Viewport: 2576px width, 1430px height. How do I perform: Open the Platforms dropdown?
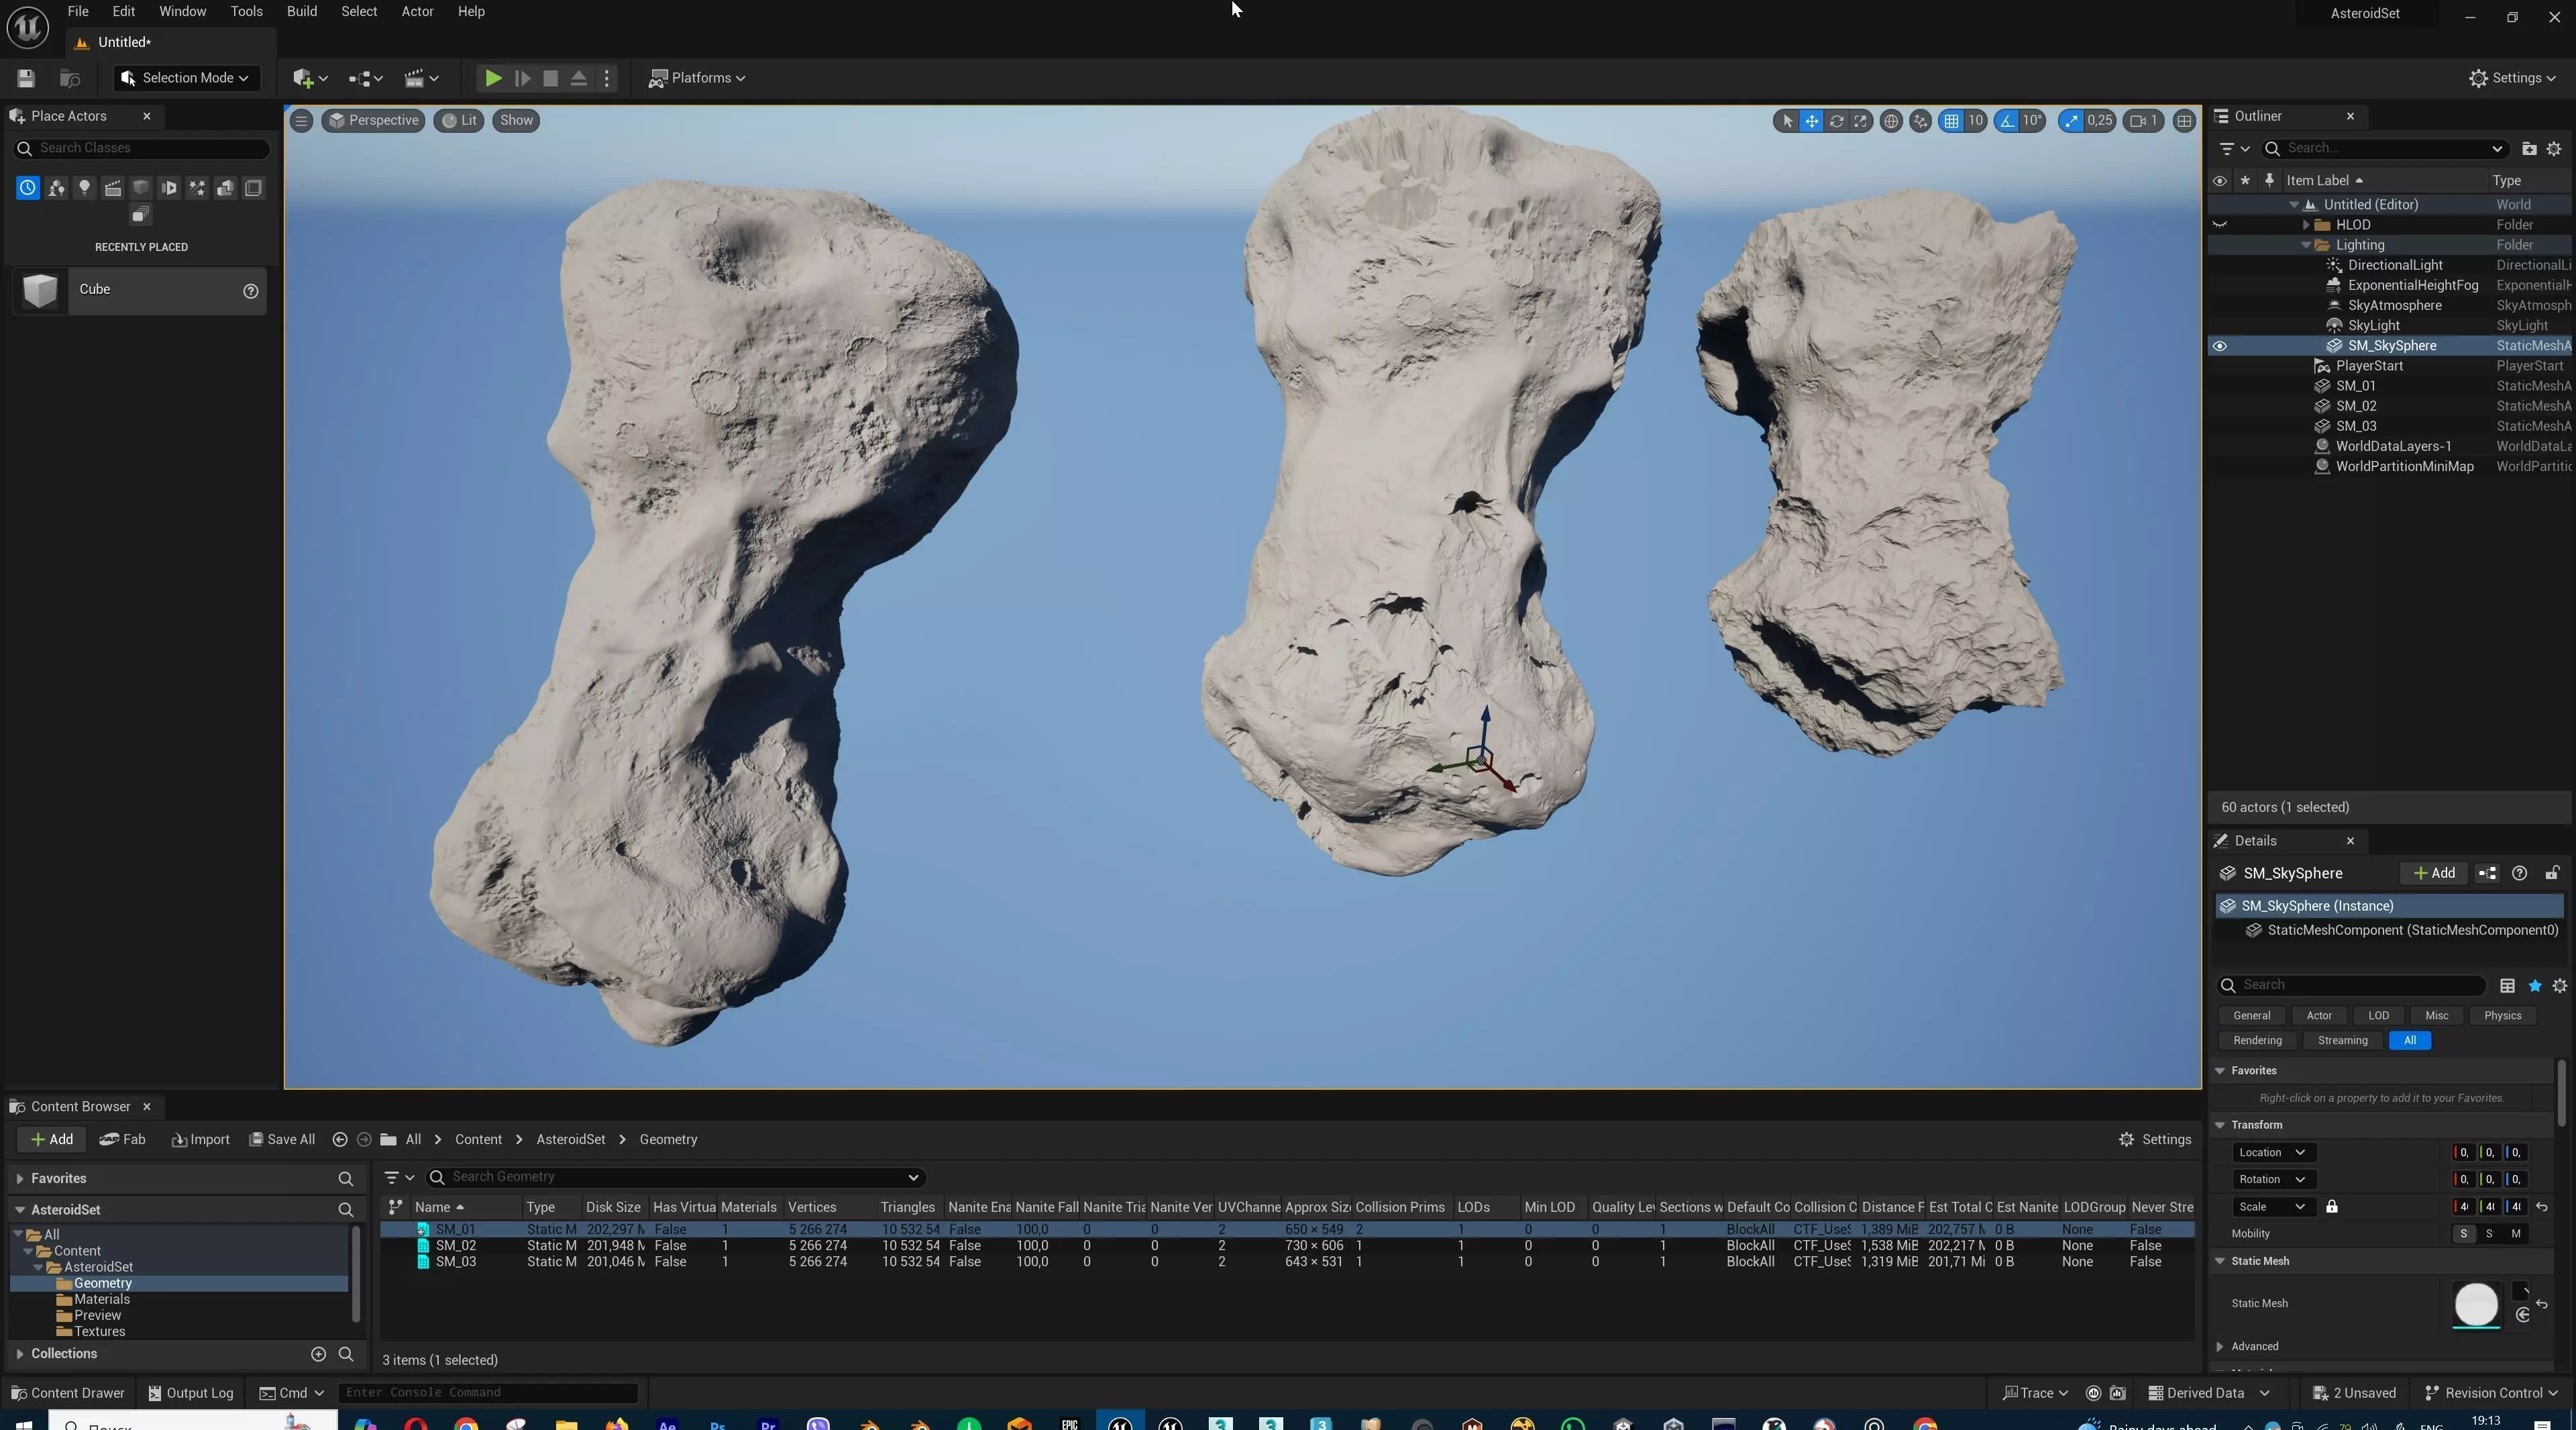click(x=697, y=78)
